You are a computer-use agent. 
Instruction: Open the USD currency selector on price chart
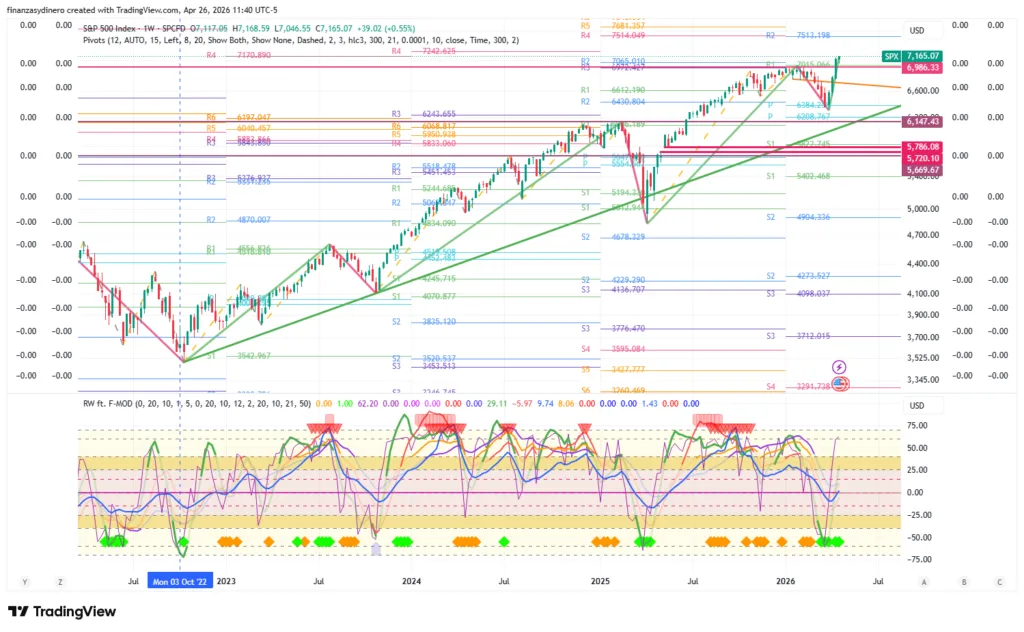(x=918, y=30)
